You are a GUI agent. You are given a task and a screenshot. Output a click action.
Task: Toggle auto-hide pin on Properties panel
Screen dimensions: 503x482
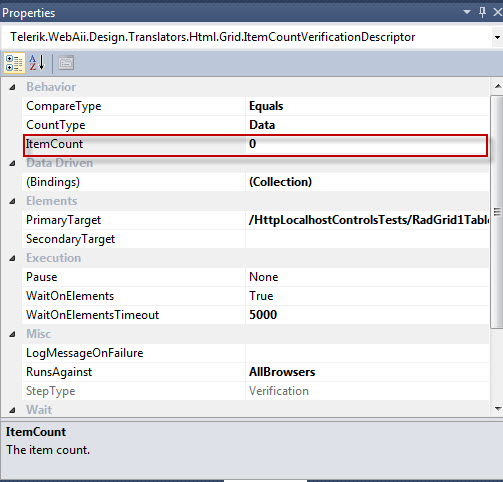coord(482,13)
